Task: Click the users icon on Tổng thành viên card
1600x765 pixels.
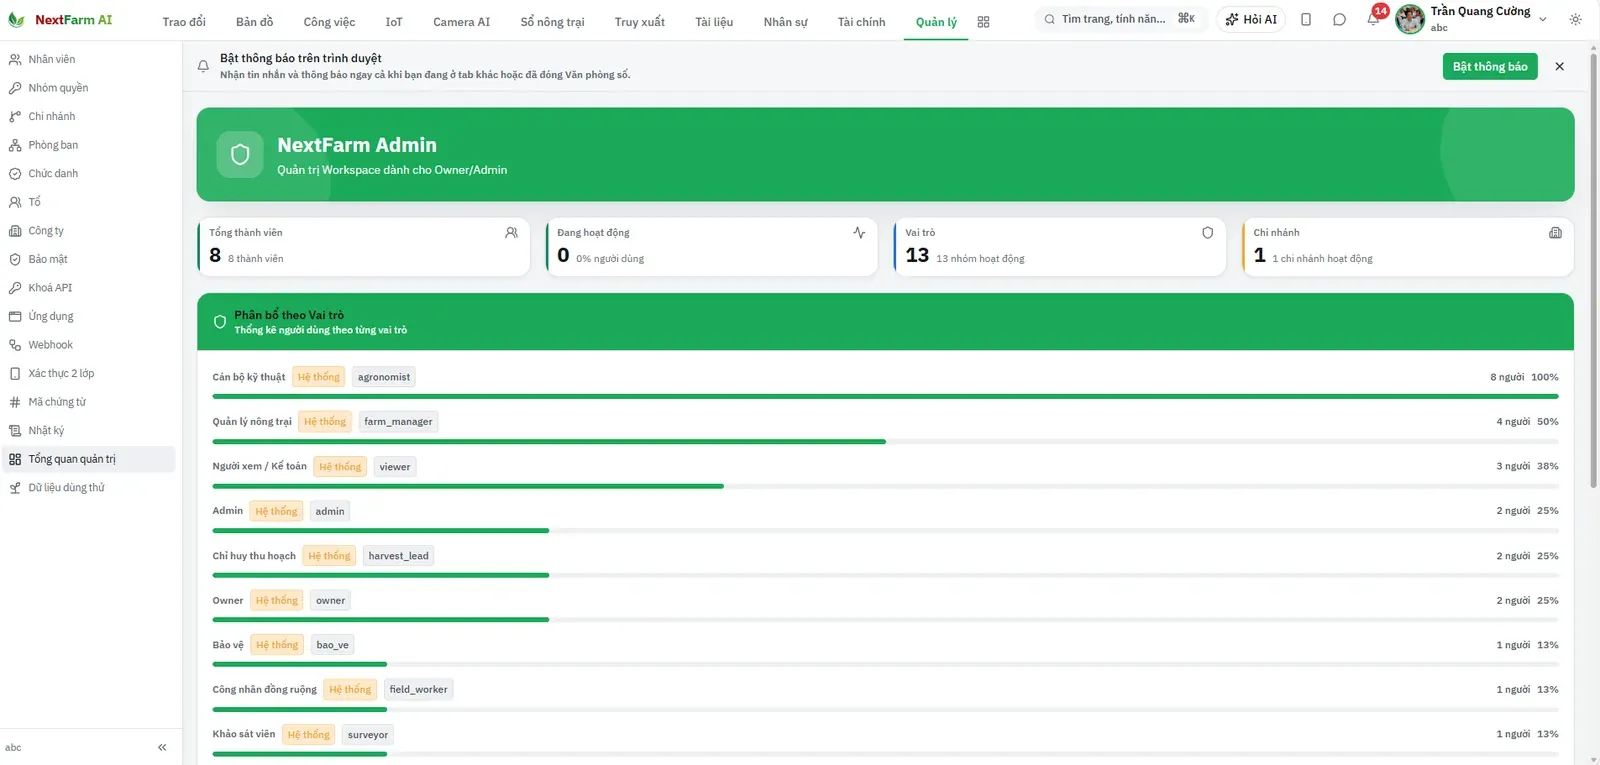Action: click(511, 233)
